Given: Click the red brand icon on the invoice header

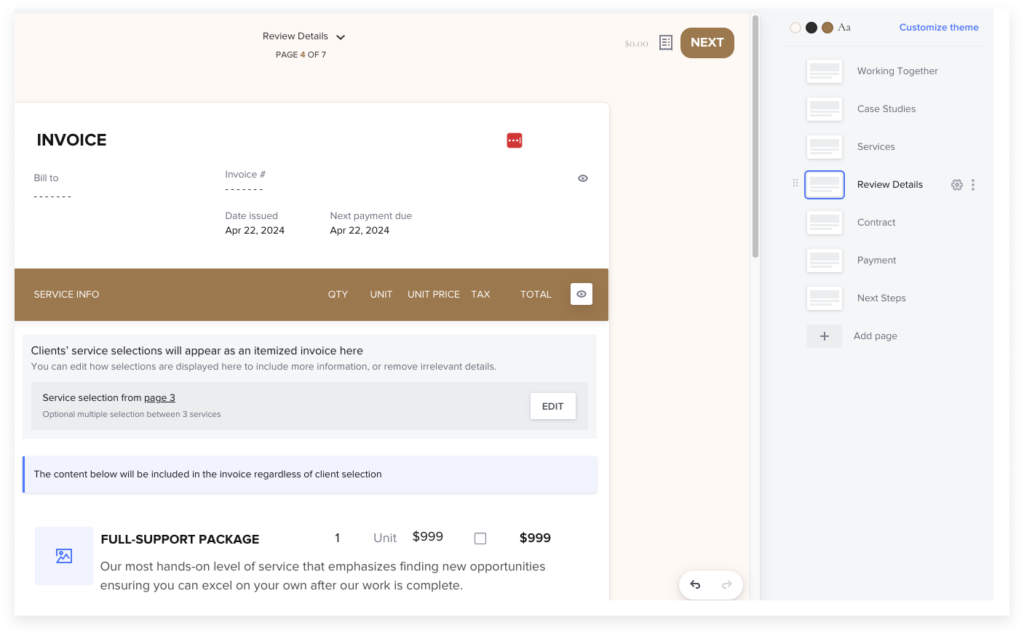Looking at the screenshot, I should [514, 140].
